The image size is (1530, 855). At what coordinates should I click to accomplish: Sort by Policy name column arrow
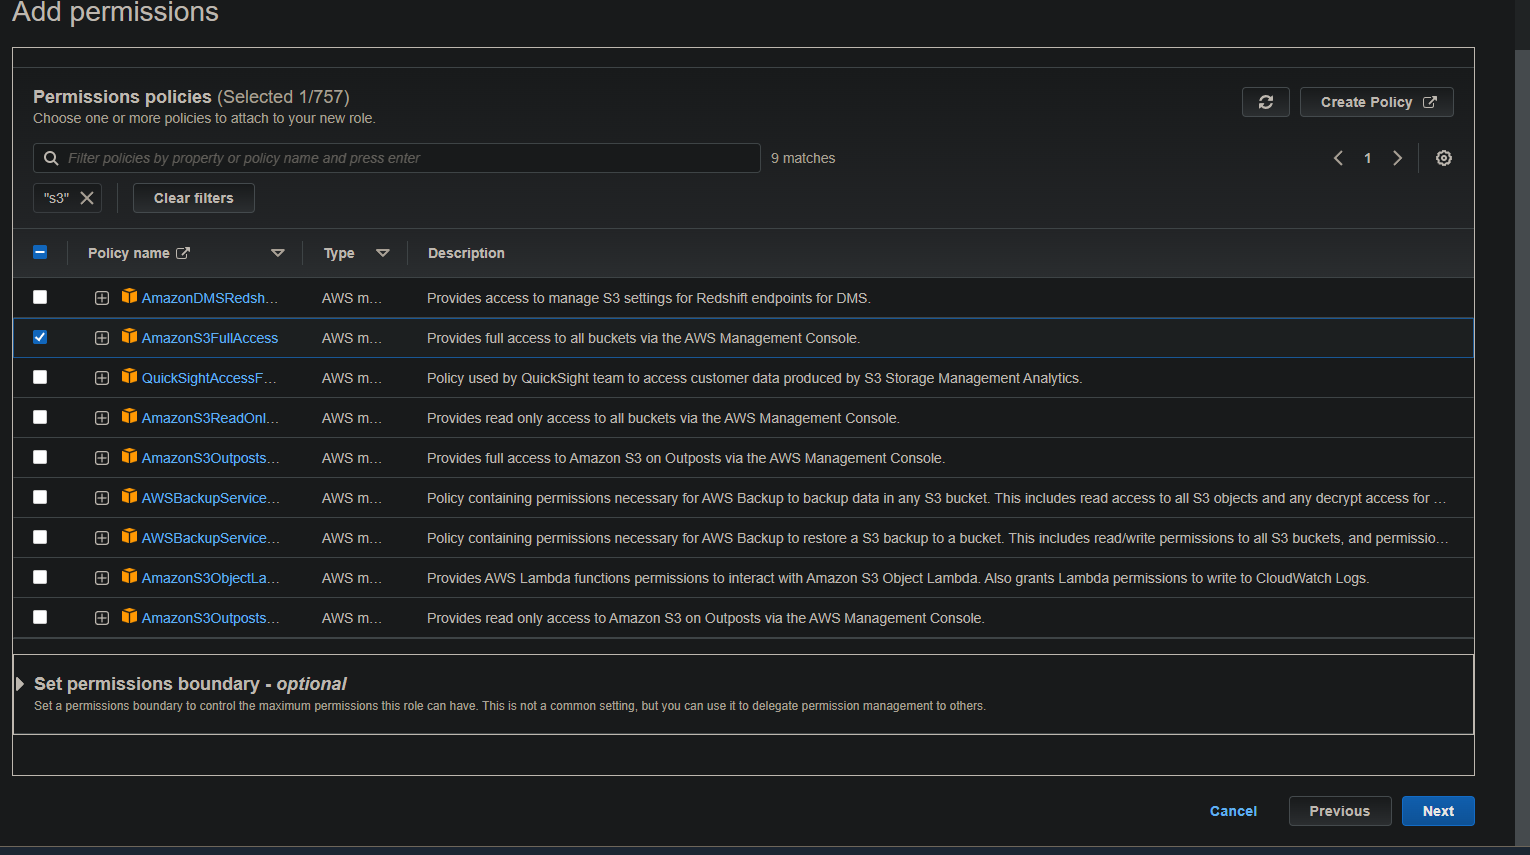278,253
